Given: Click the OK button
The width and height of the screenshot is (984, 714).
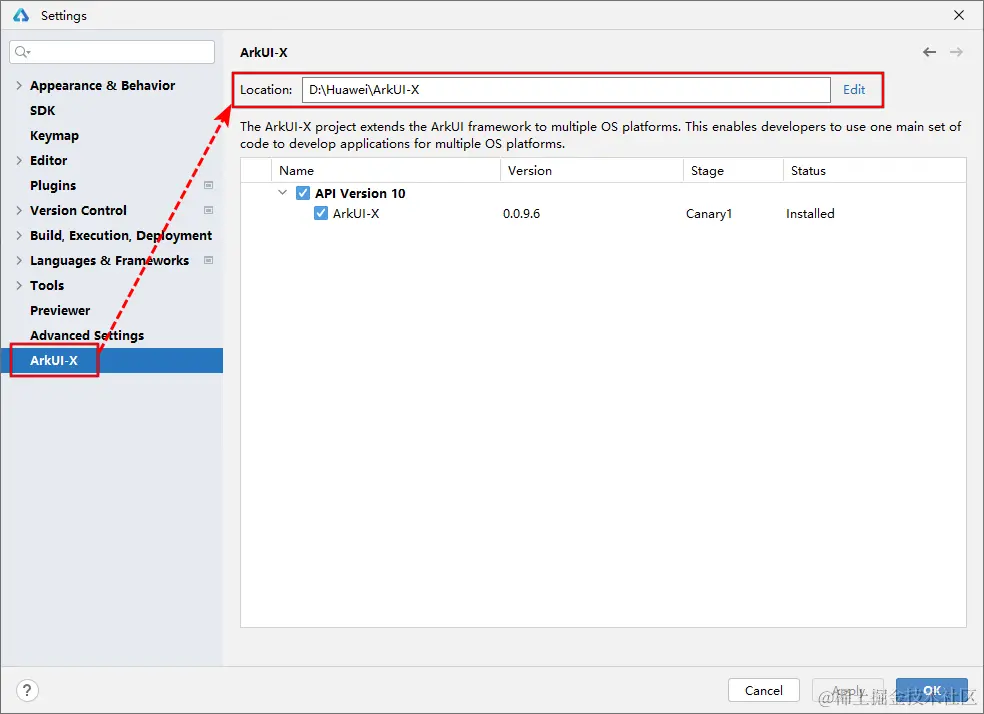Looking at the screenshot, I should pos(931,690).
